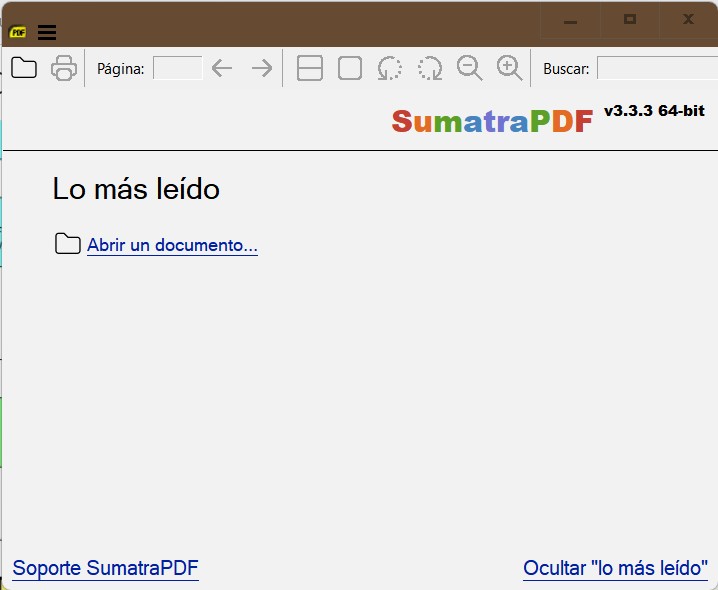
Task: Click folder icon beside Abrir un documento
Action: (x=68, y=244)
